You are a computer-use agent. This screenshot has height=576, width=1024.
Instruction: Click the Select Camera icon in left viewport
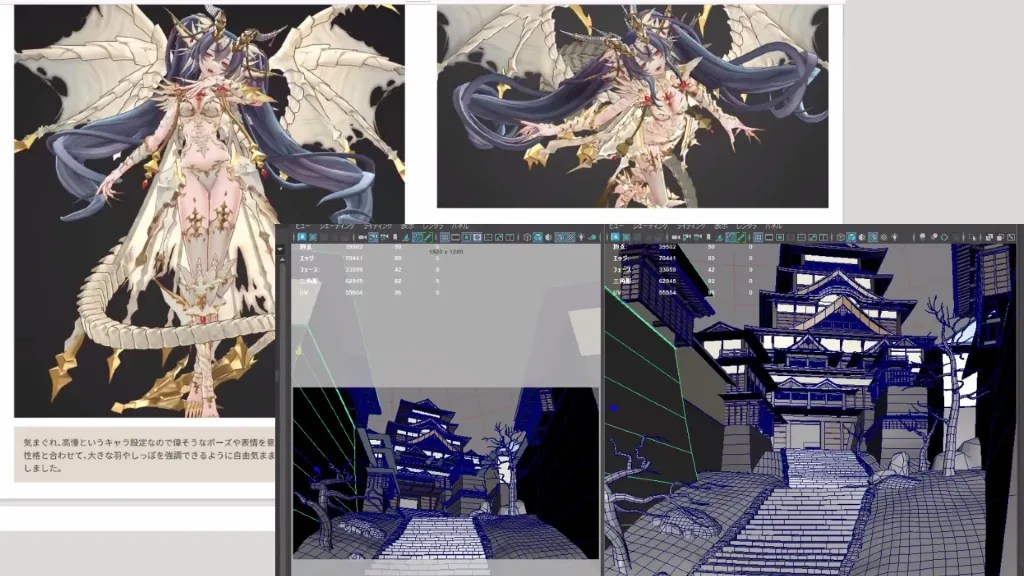pyautogui.click(x=362, y=237)
